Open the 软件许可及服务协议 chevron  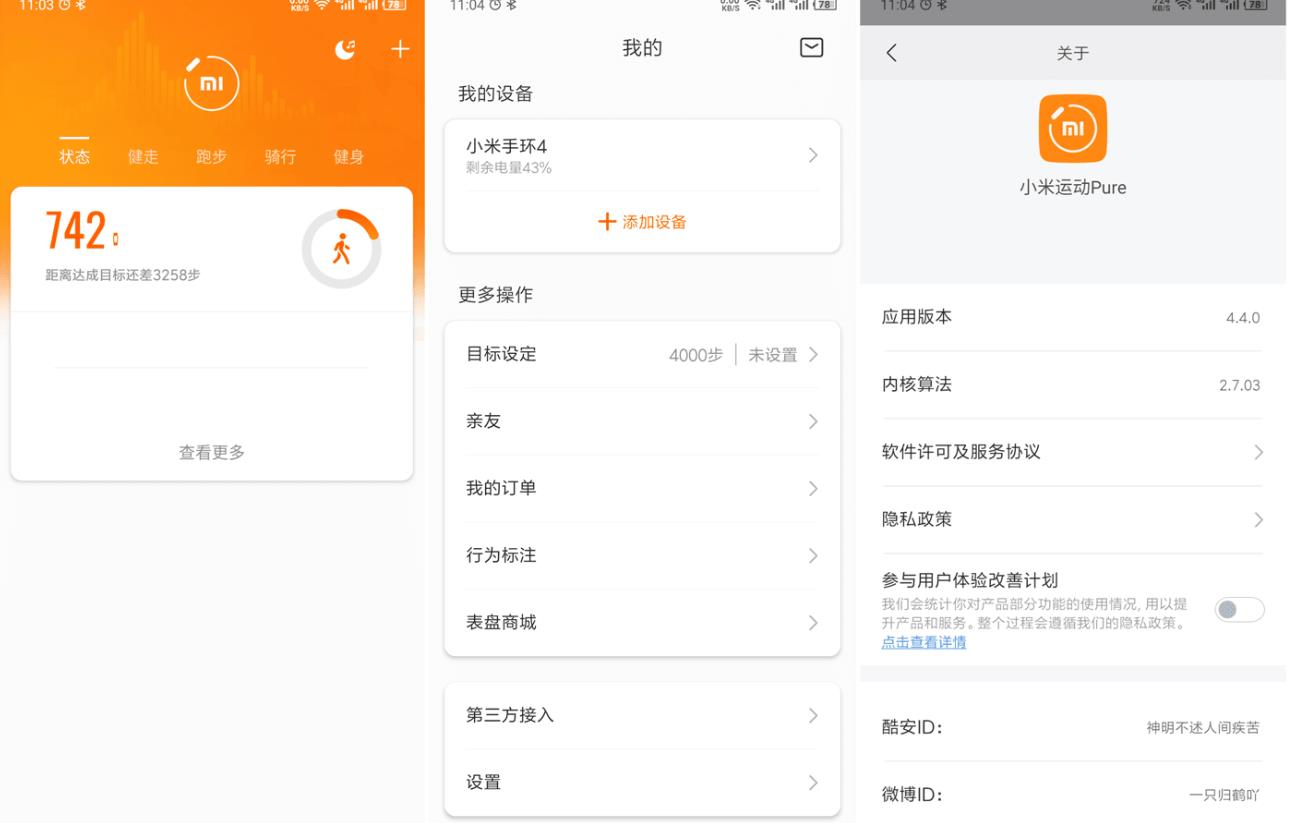click(1258, 453)
